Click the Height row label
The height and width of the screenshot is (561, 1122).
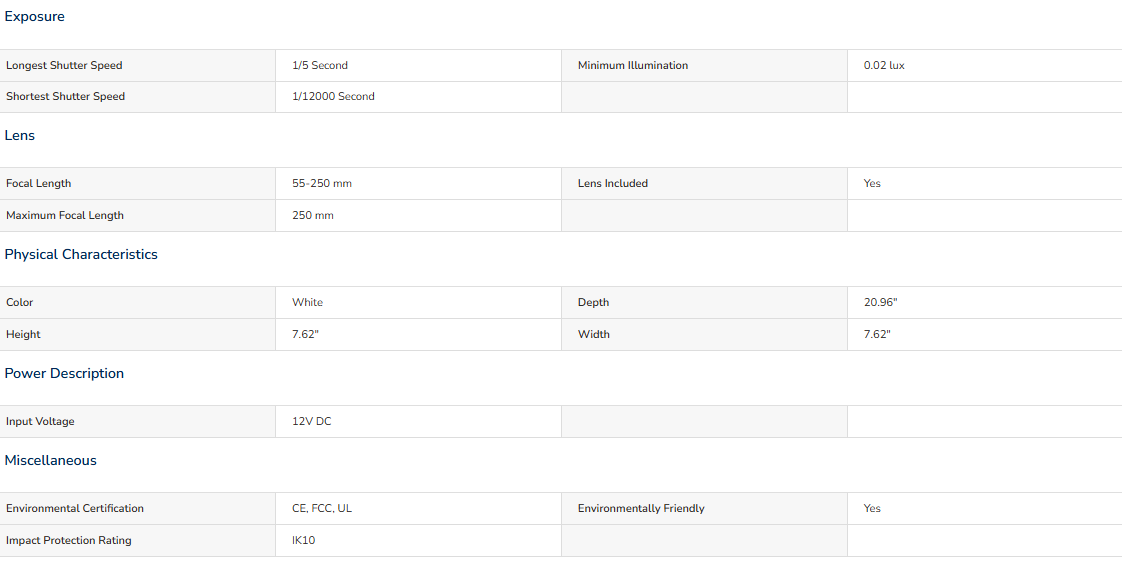point(23,334)
